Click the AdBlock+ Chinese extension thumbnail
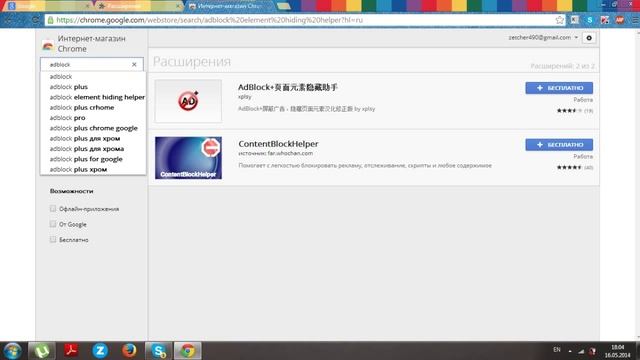 tap(188, 101)
